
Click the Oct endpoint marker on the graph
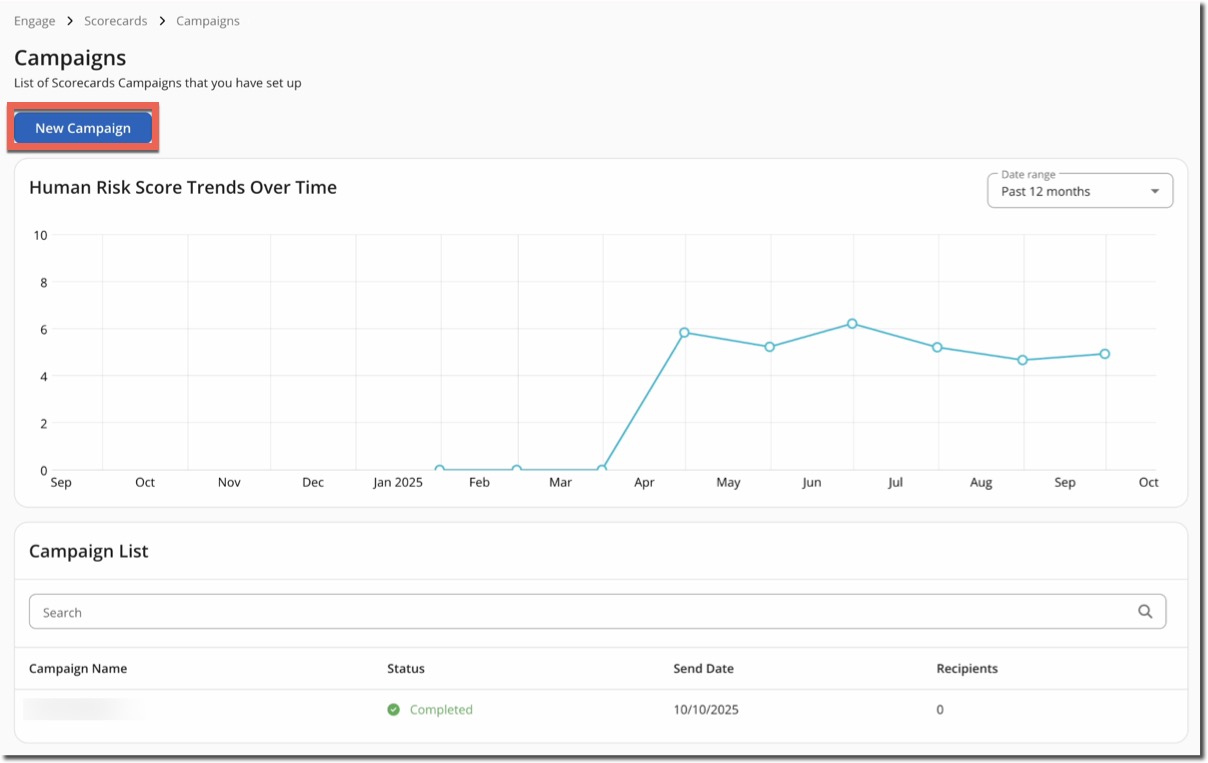[x=1104, y=353]
